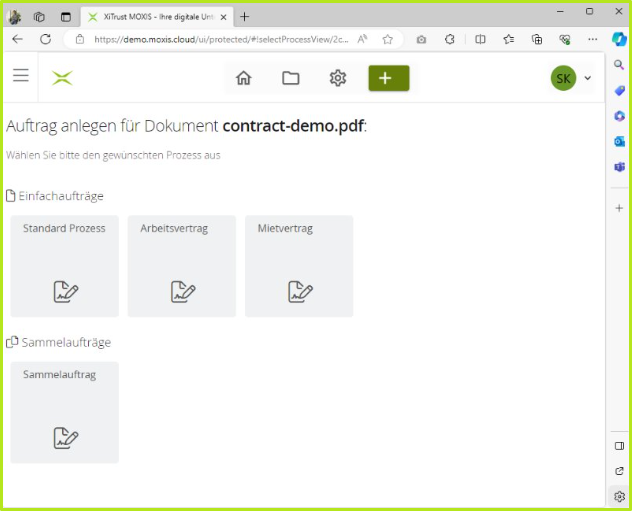Select the Mietvertrag process tile
Screen dimensions: 632x511
tap(299, 266)
